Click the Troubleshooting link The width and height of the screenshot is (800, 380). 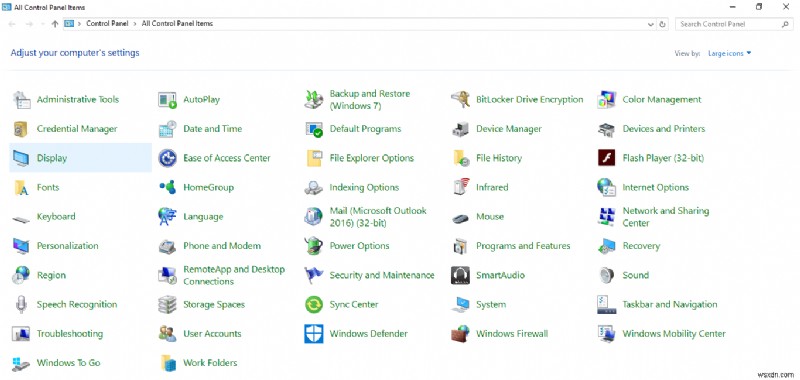pos(69,334)
